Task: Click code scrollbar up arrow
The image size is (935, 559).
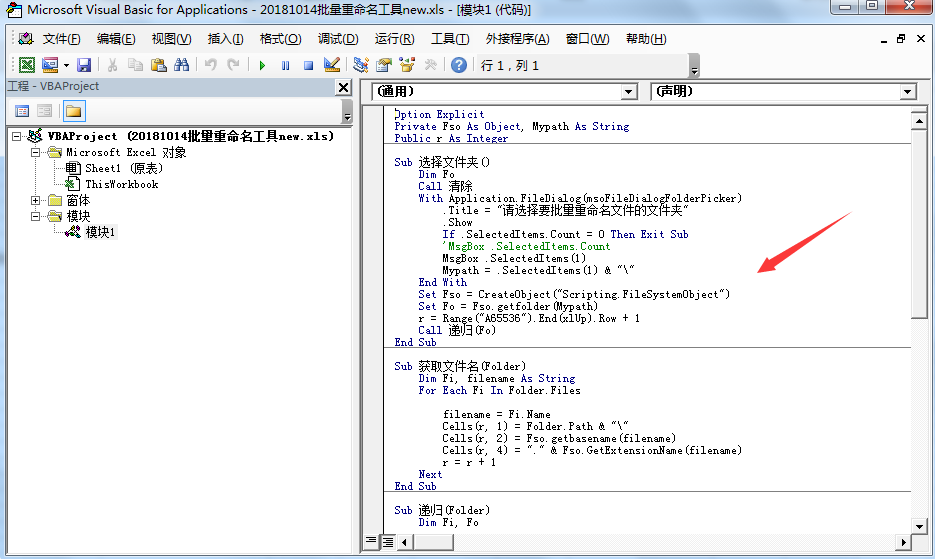Action: (x=919, y=122)
